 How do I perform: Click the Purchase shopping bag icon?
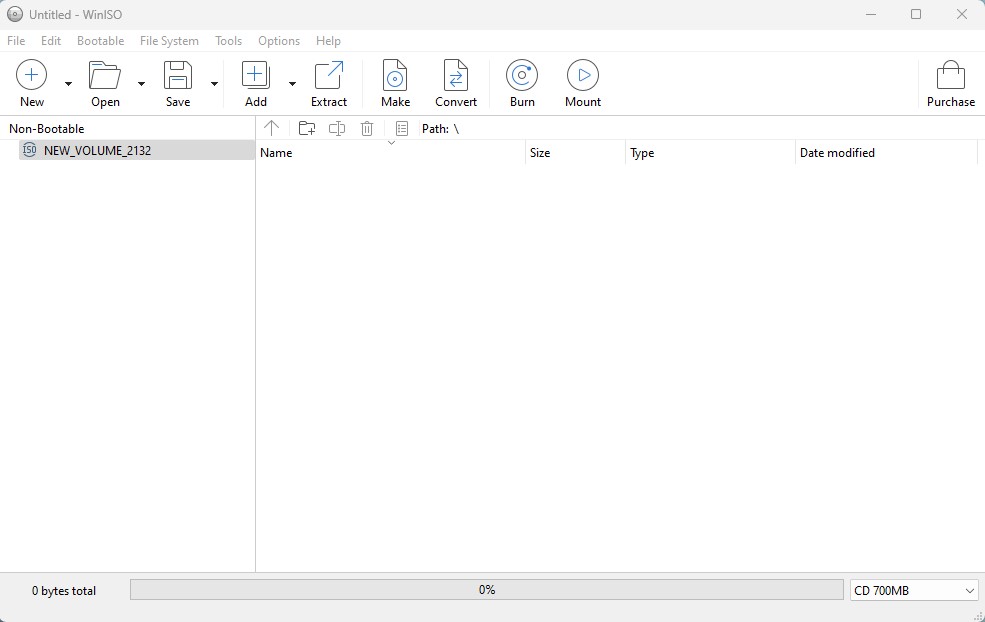click(950, 75)
